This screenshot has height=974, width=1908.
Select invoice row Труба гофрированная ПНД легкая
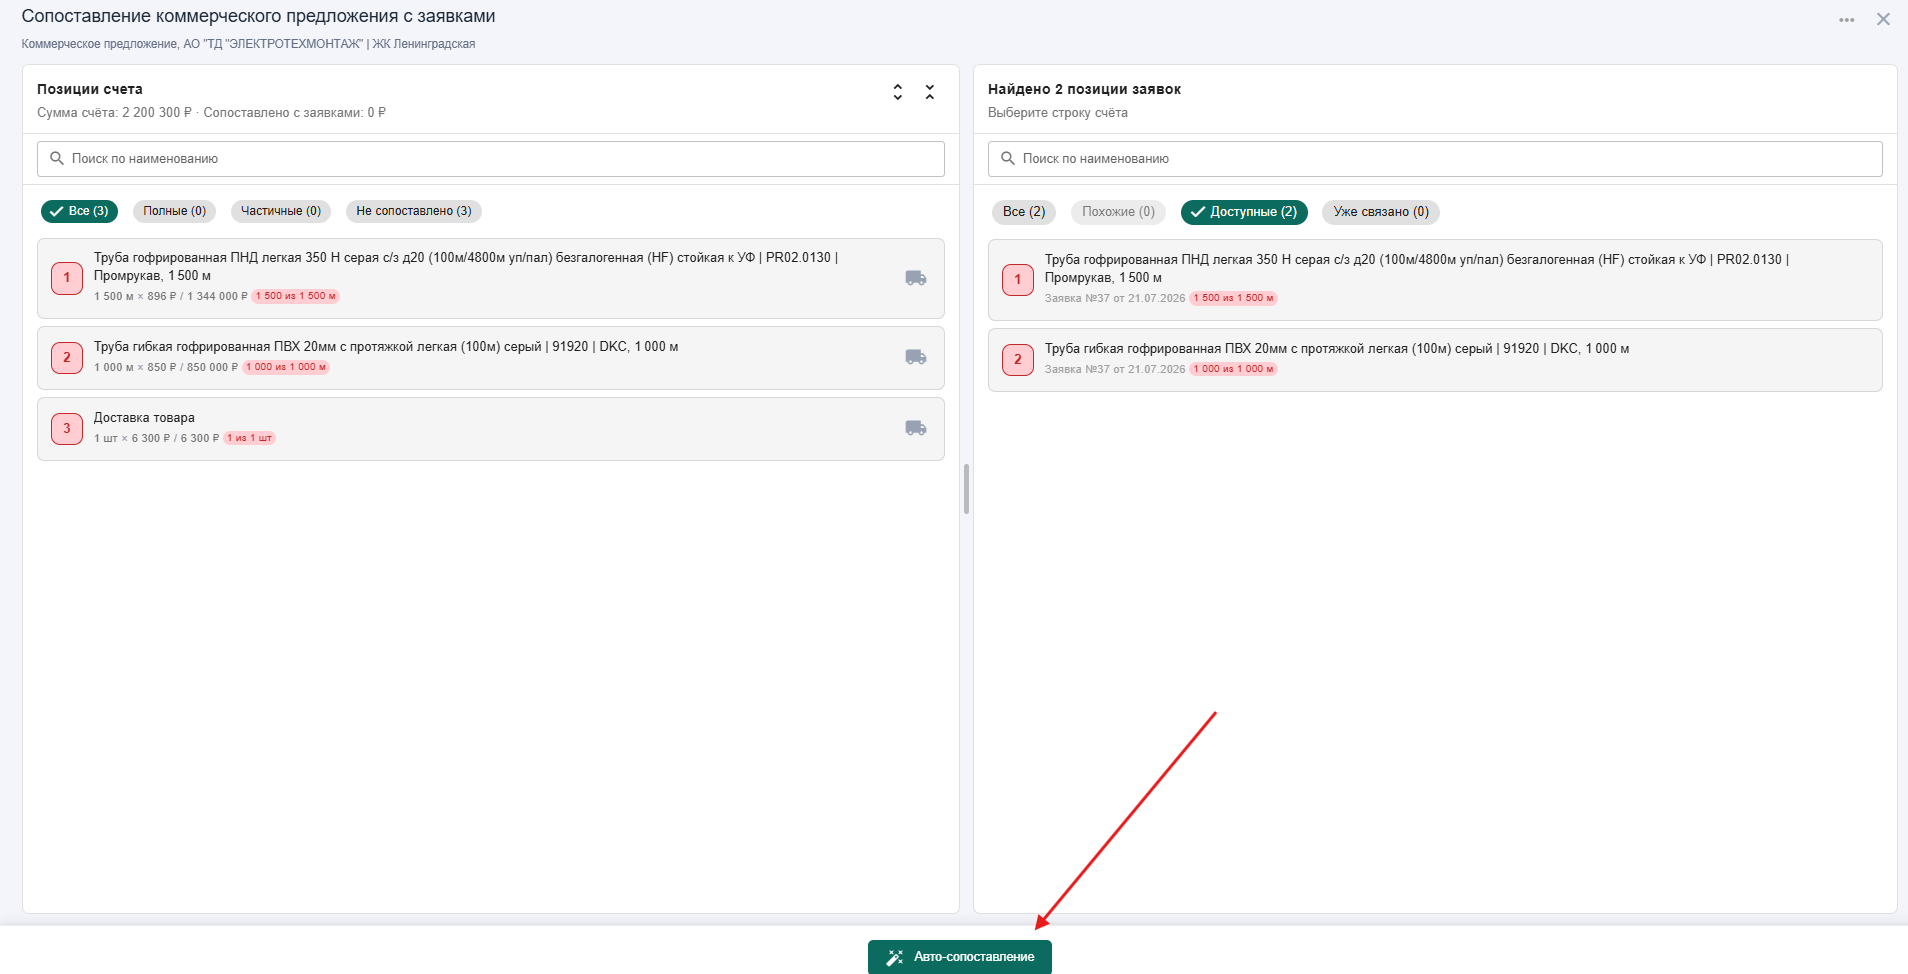click(491, 278)
